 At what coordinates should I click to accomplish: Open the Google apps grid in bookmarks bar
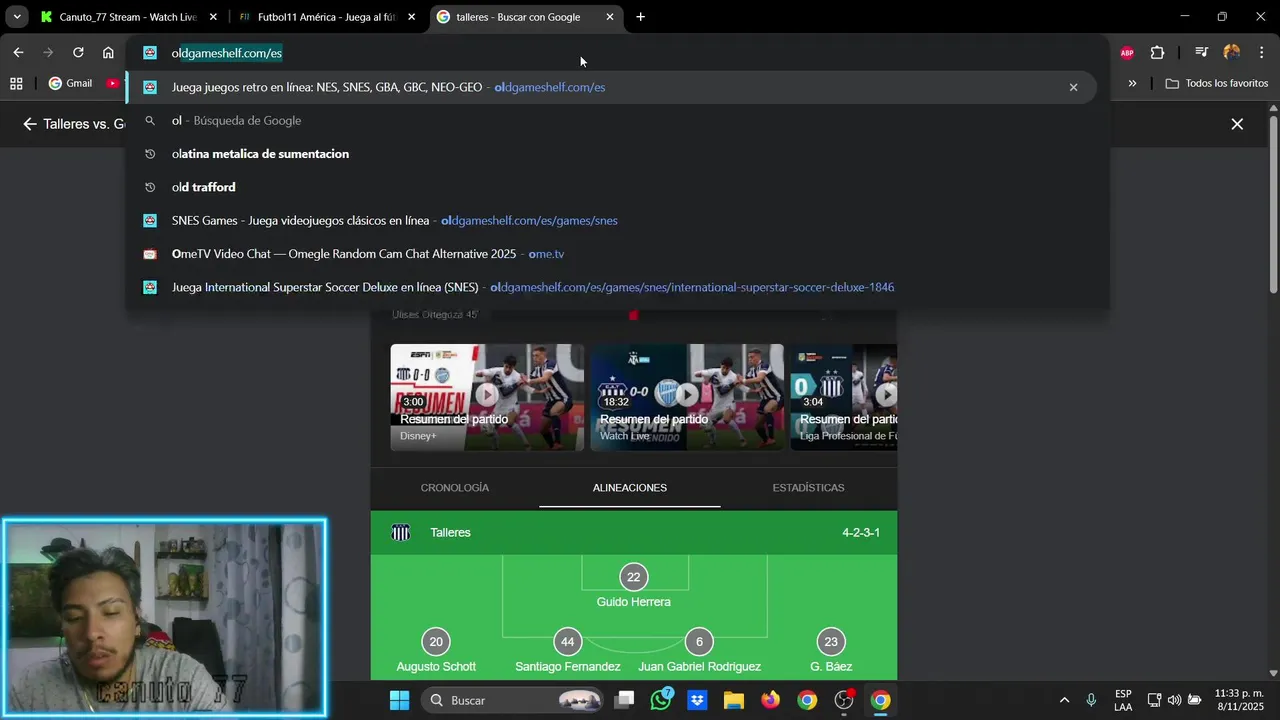coord(16,84)
